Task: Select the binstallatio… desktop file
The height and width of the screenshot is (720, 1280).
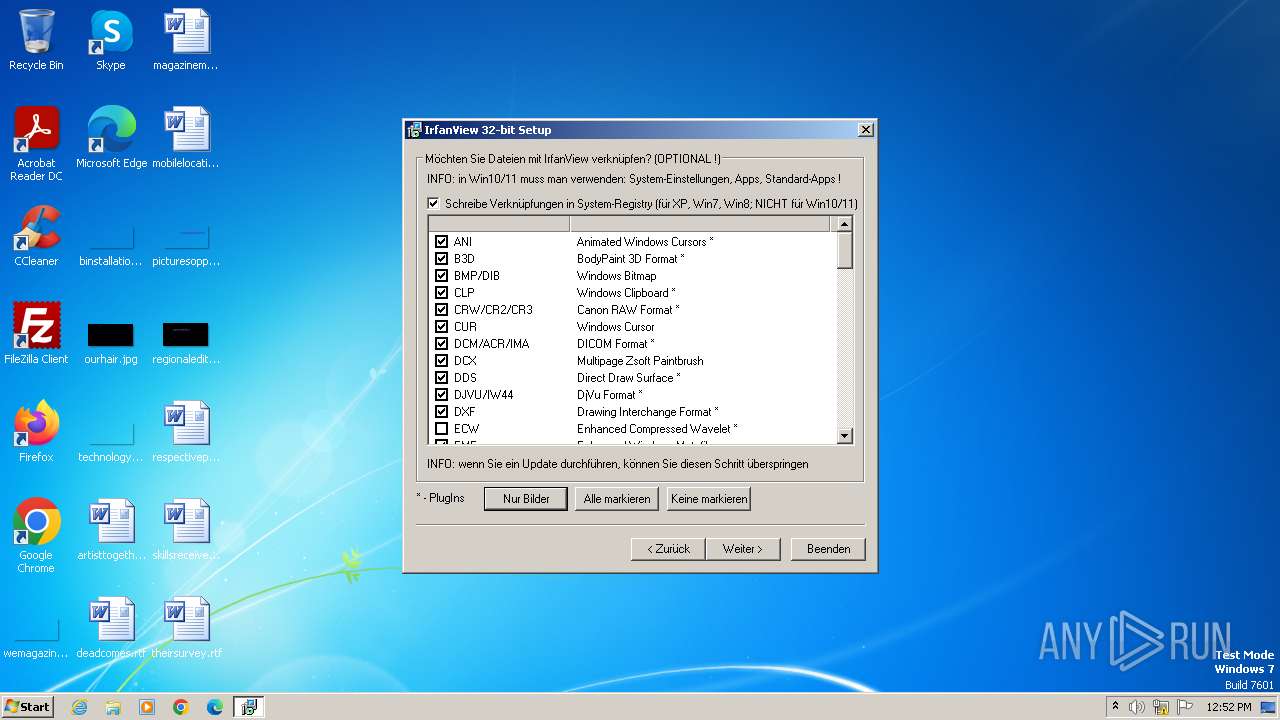Action: [111, 245]
